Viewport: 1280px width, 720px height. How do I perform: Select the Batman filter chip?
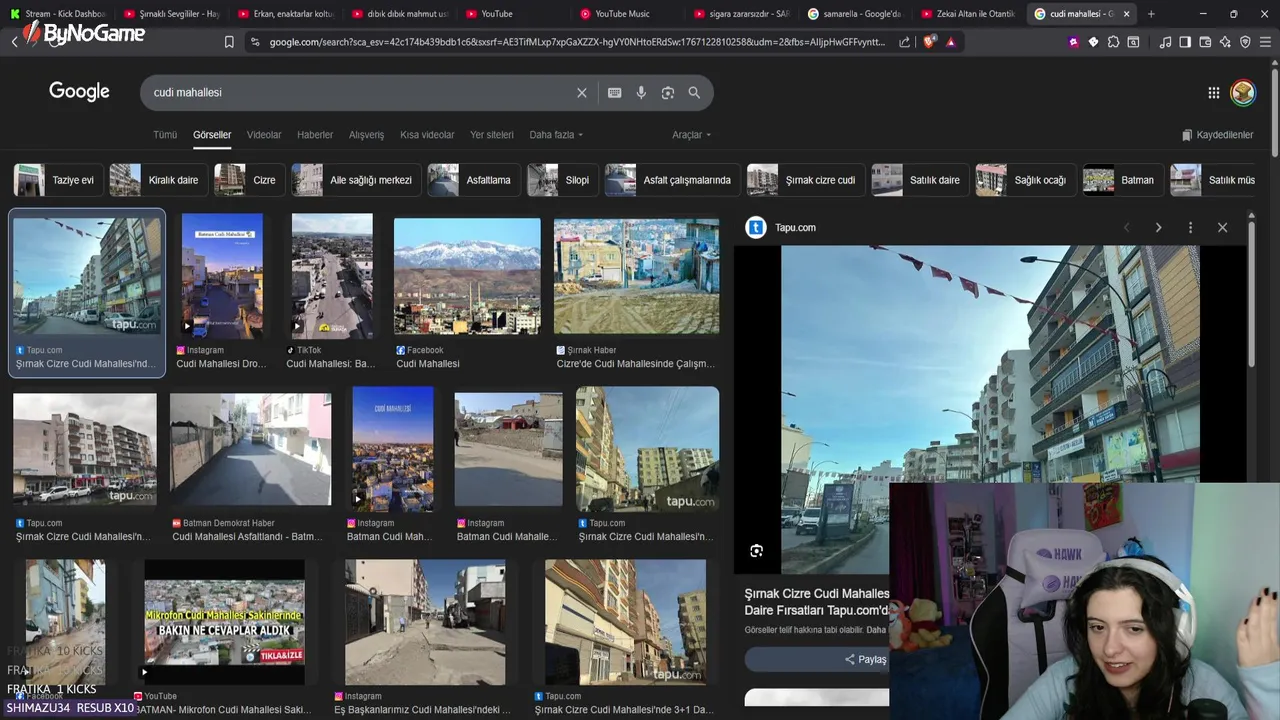1123,180
